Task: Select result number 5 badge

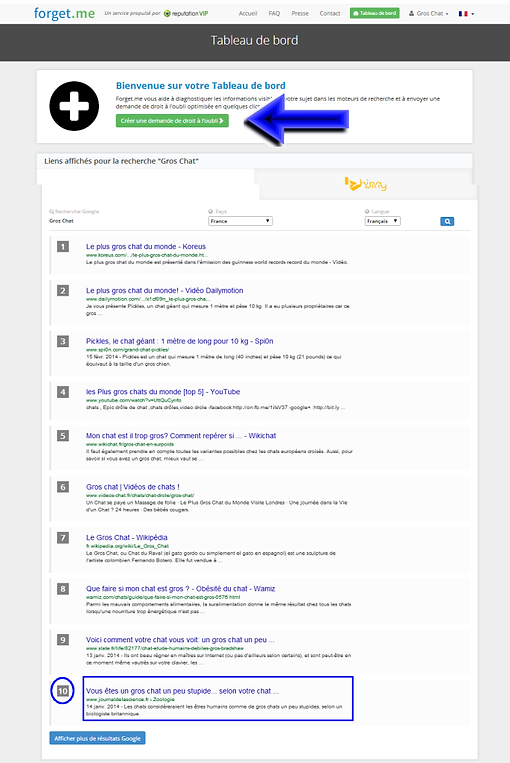Action: coord(63,436)
